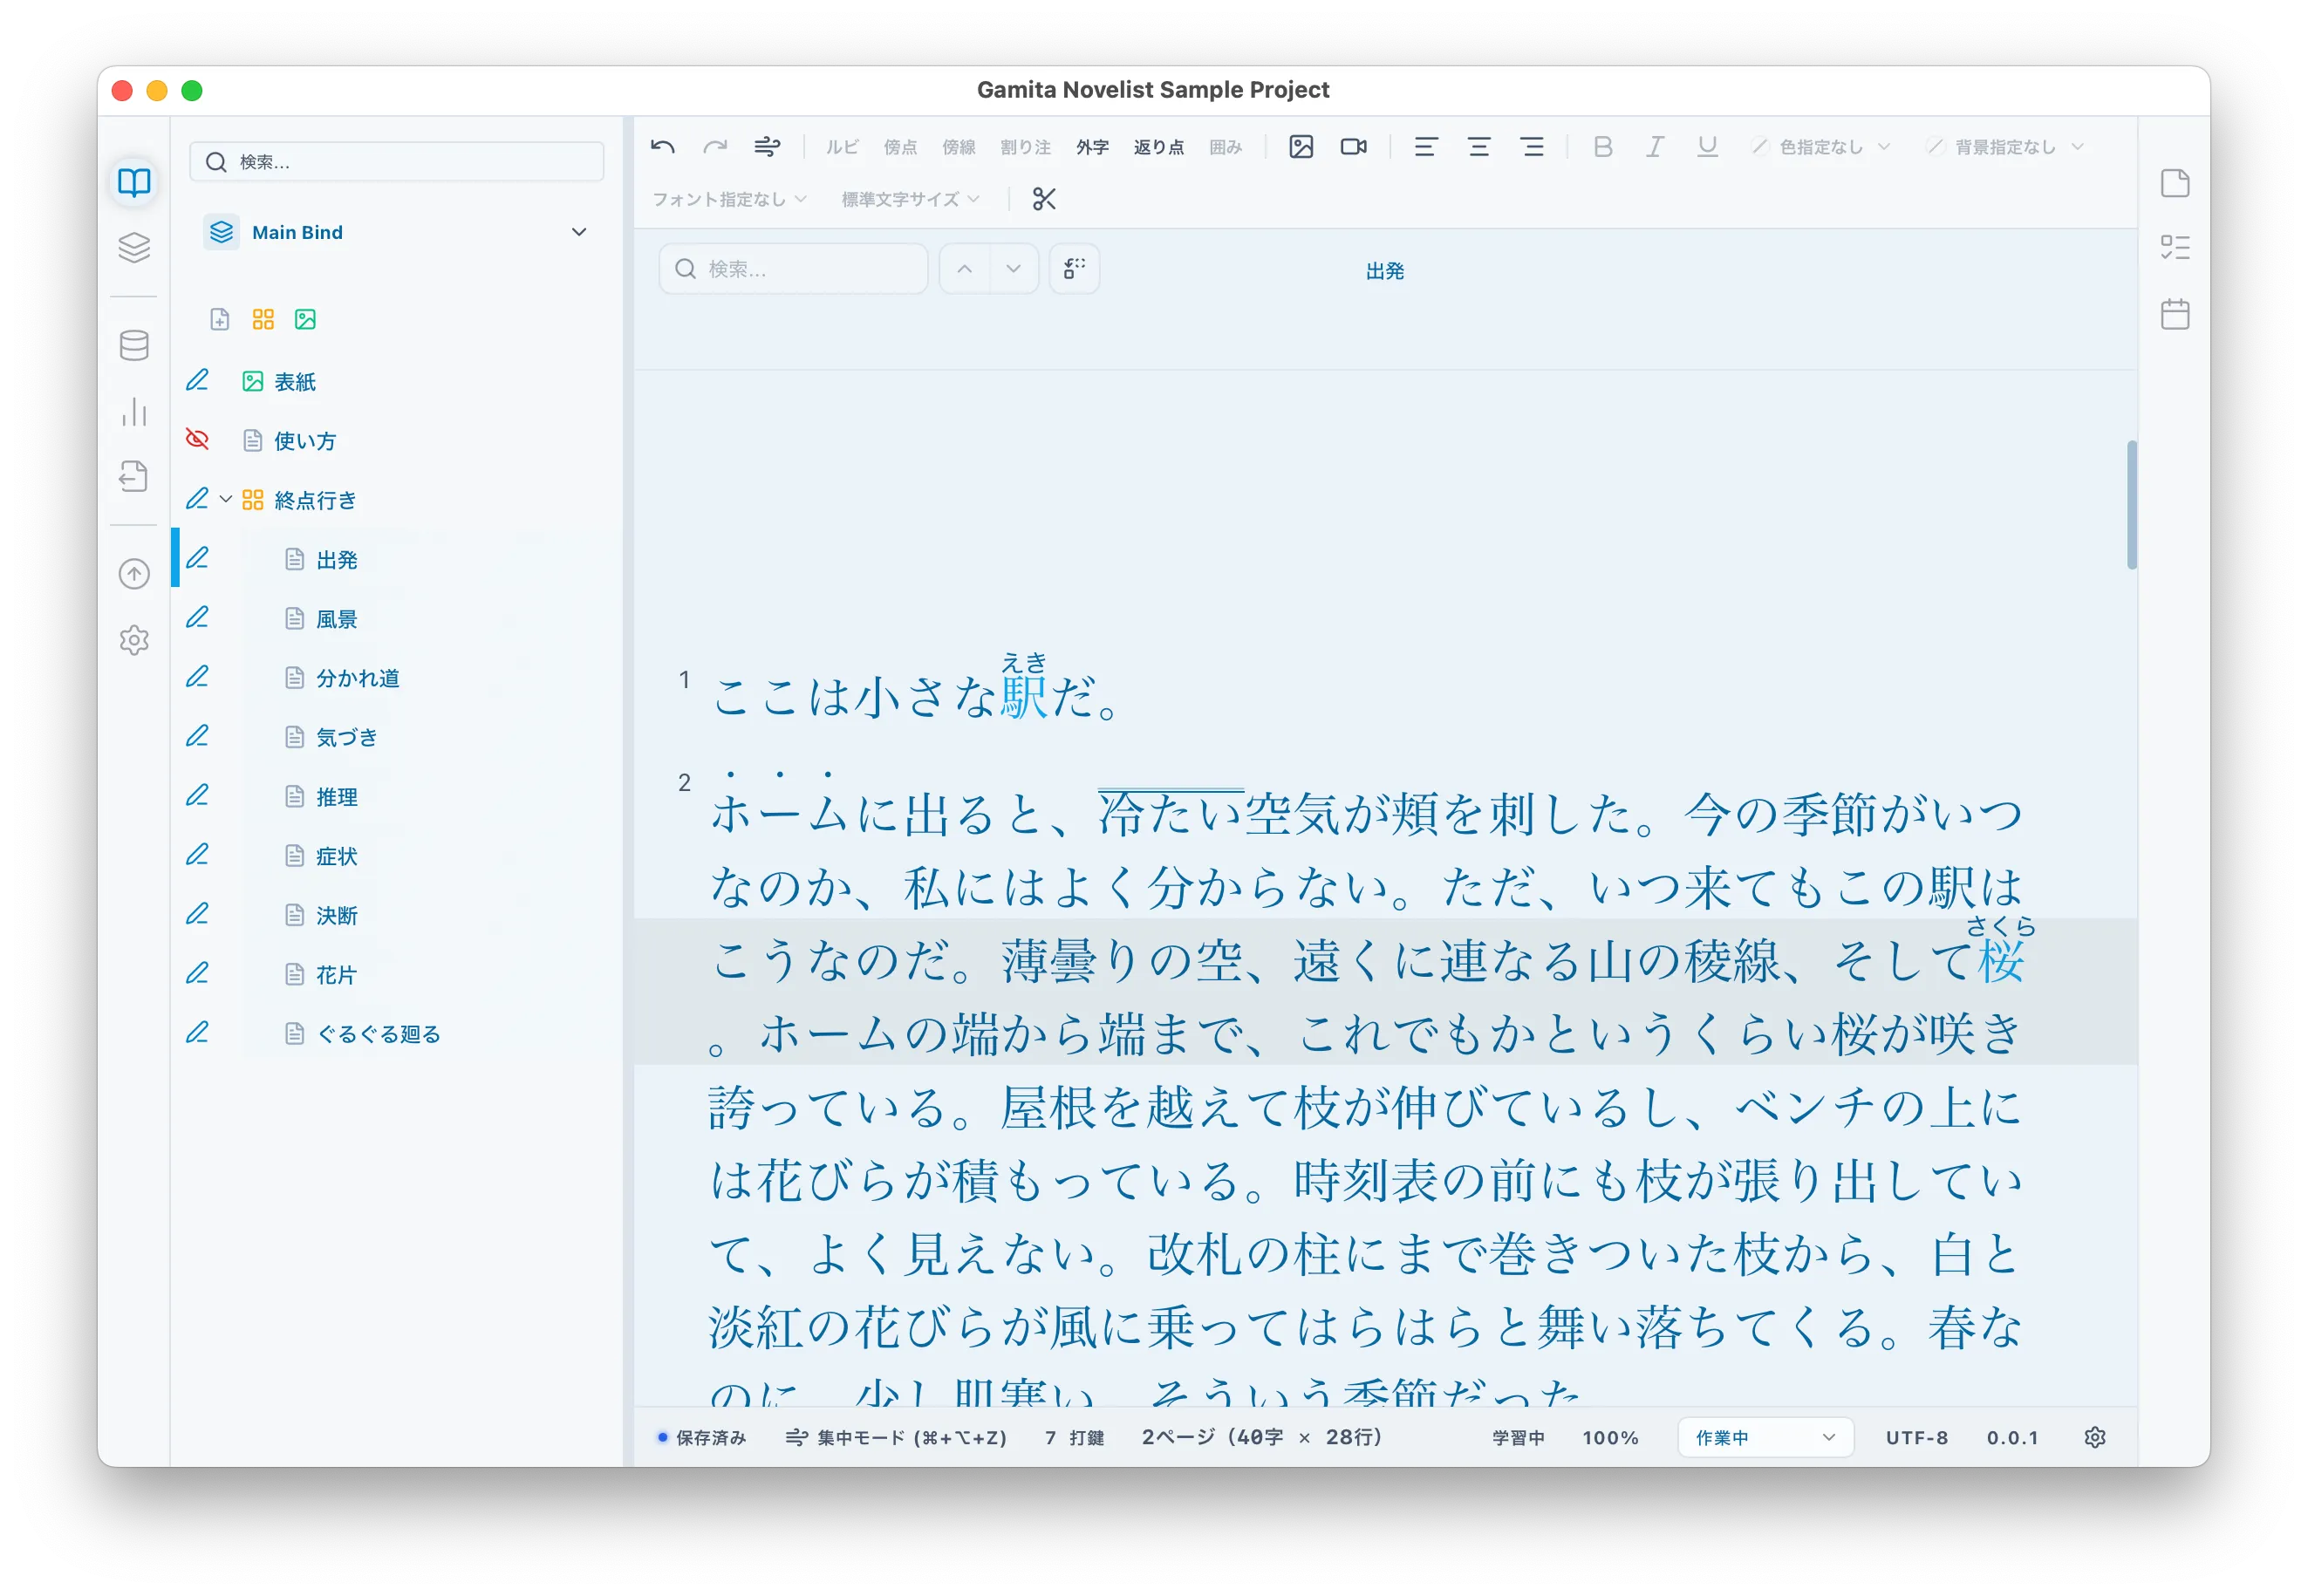Click the sidebar 検索 search field

[397, 162]
